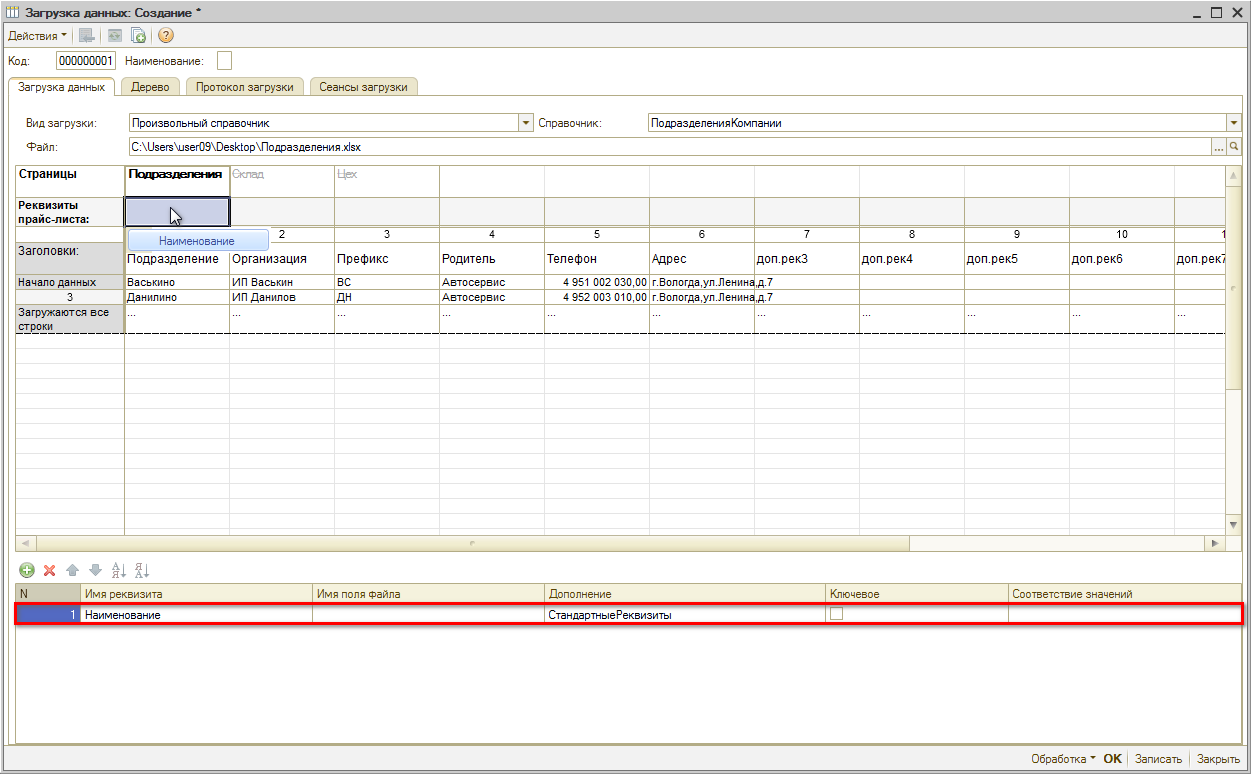Sort rows descending with the Я-А icon
Viewport: 1251px width, 774px height.
point(141,570)
